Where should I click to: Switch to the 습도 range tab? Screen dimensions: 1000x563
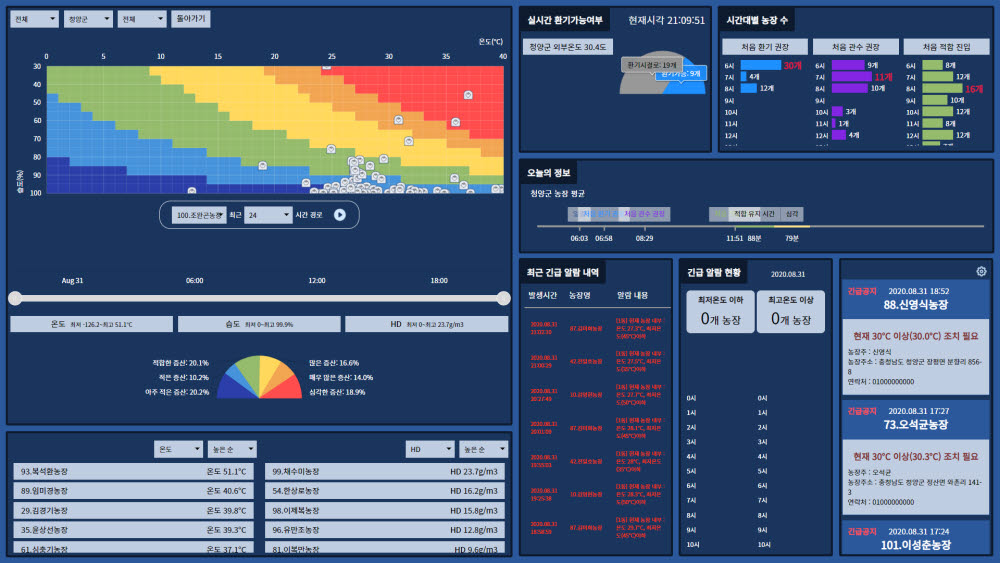coord(259,324)
